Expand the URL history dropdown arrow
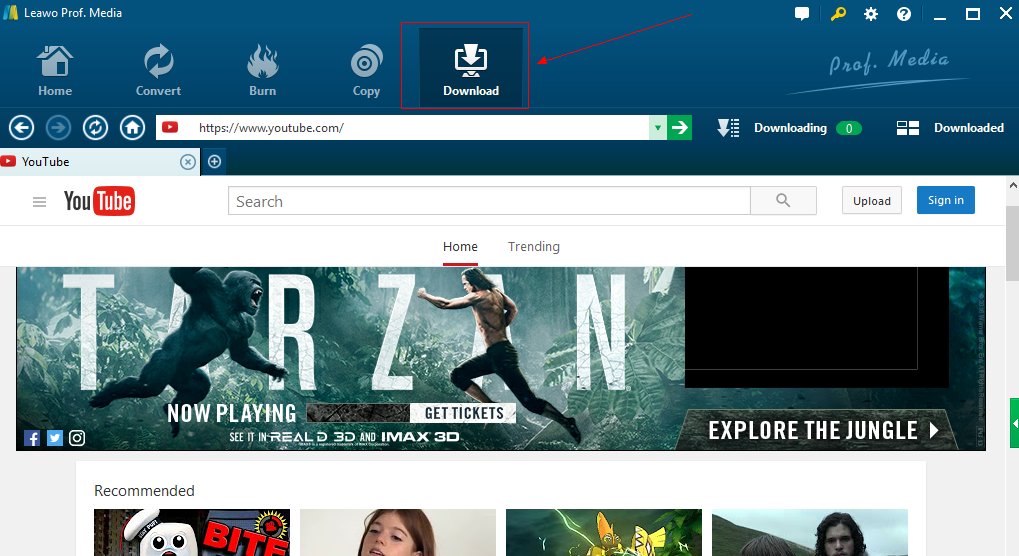This screenshot has width=1019, height=556. (x=658, y=127)
